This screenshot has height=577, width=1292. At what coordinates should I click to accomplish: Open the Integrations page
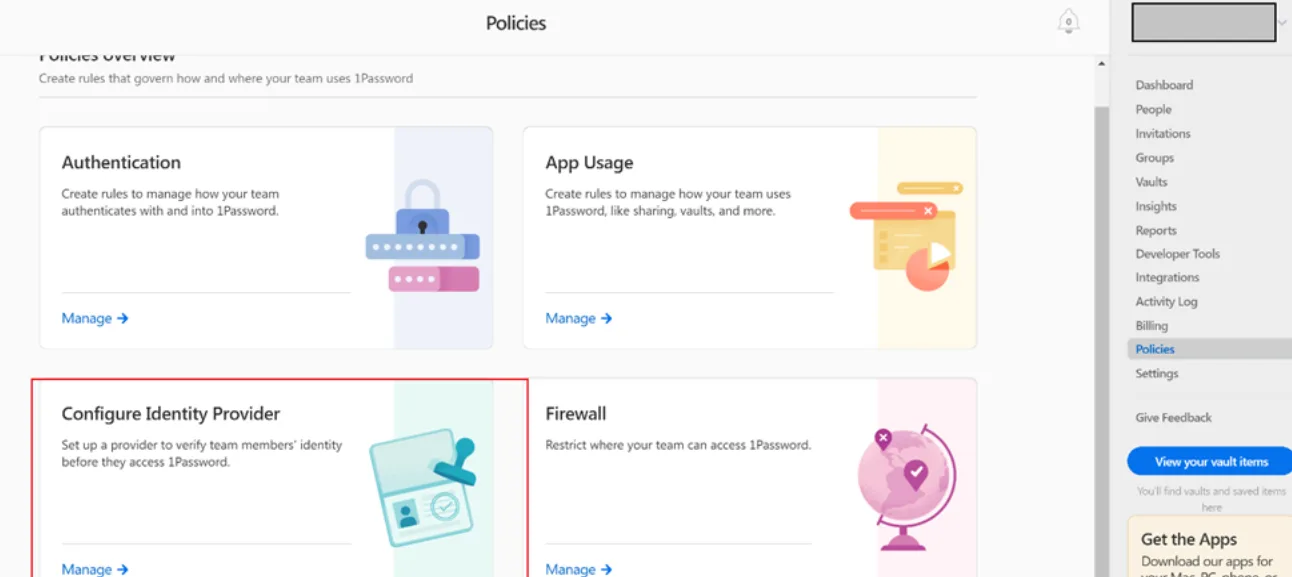(x=1165, y=277)
